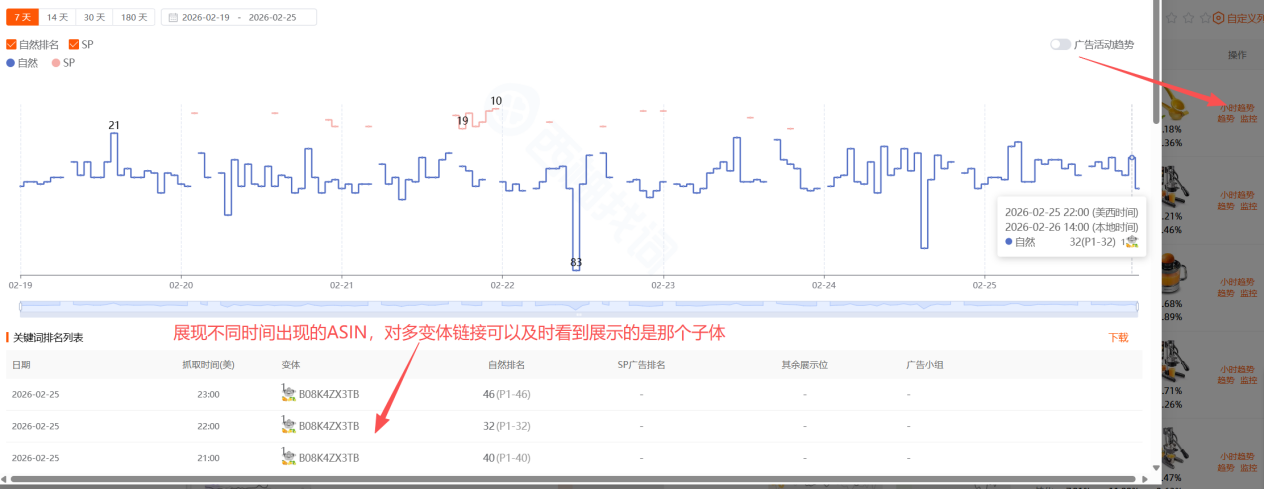Click product thumbnail in the 22:00 row
The width and height of the screenshot is (1264, 489).
(x=288, y=426)
